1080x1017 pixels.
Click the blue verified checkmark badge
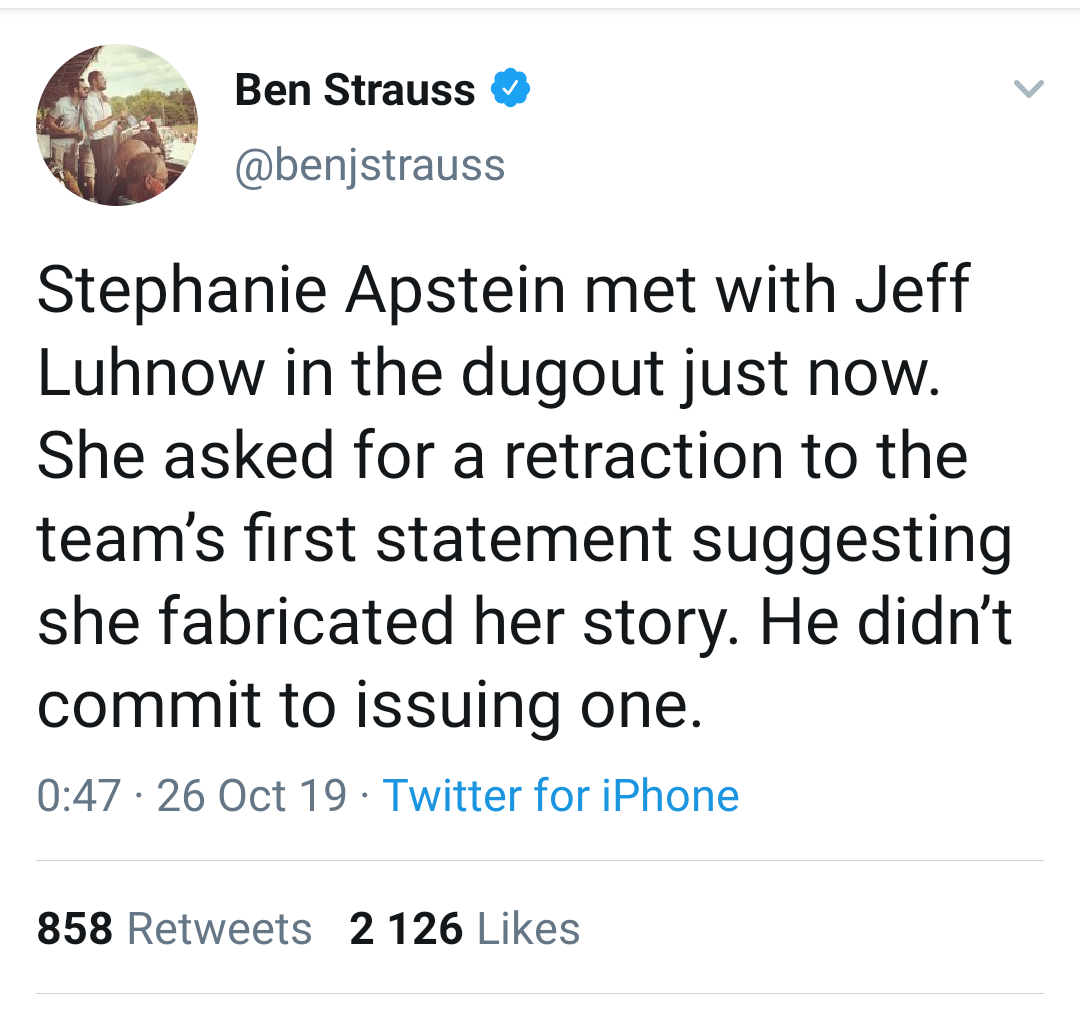coord(510,88)
